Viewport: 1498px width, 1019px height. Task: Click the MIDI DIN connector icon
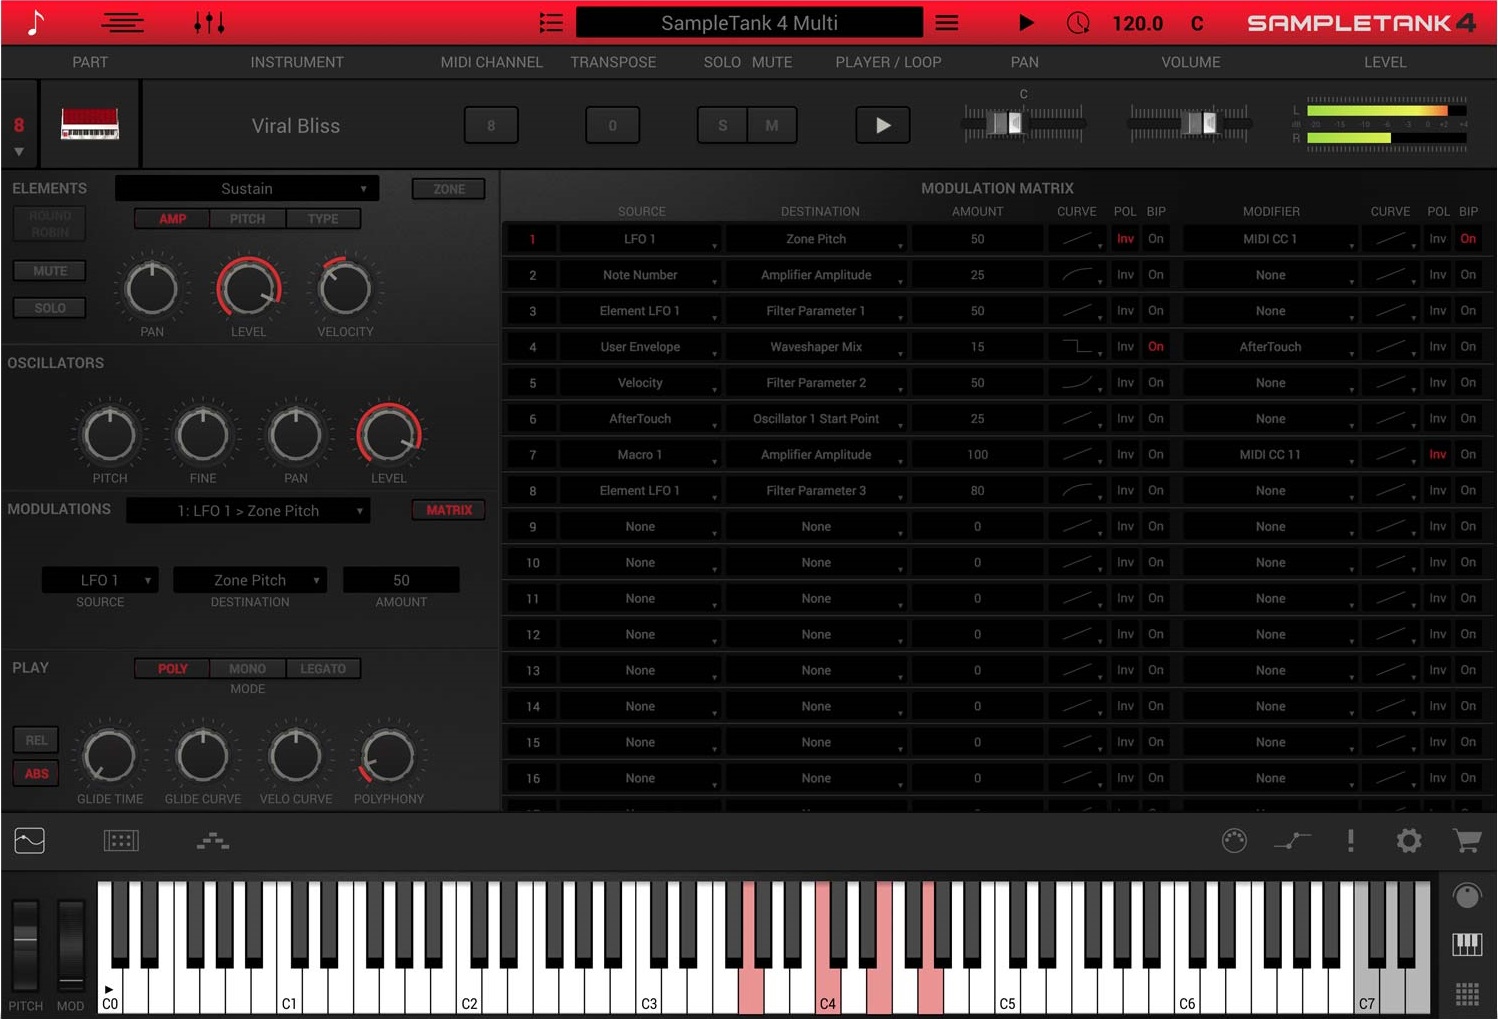point(1234,841)
